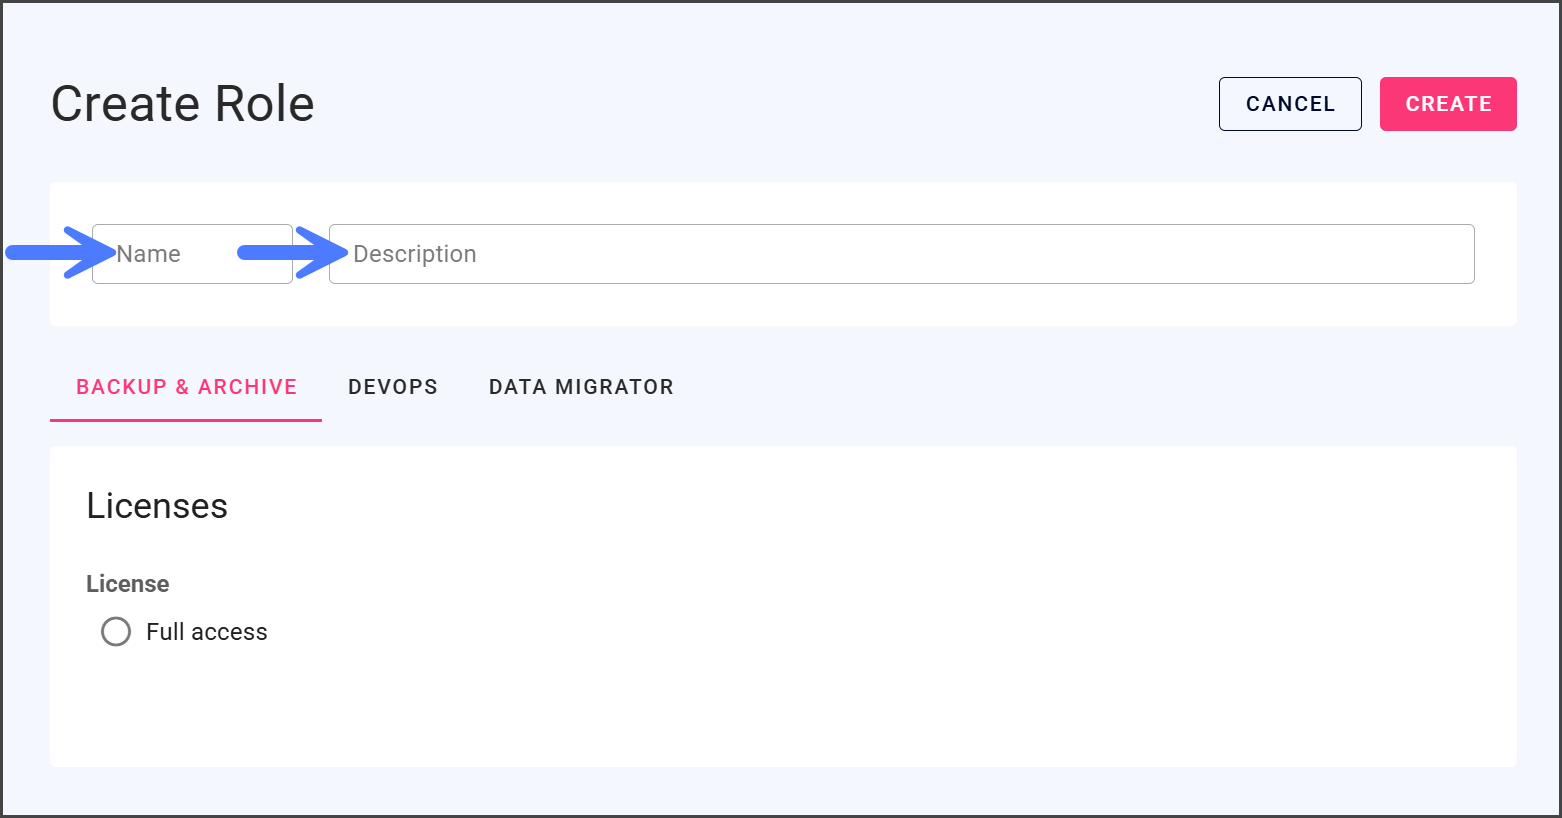This screenshot has width=1562, height=818.
Task: Click the Licenses section heading
Action: pos(157,506)
